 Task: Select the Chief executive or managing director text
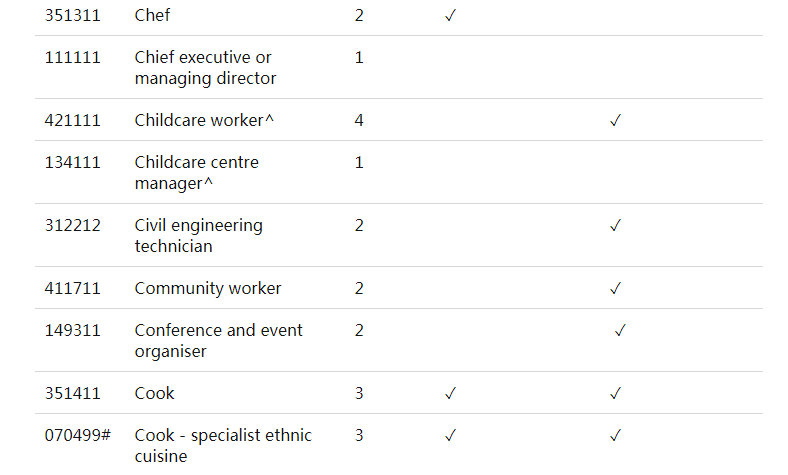pos(205,68)
